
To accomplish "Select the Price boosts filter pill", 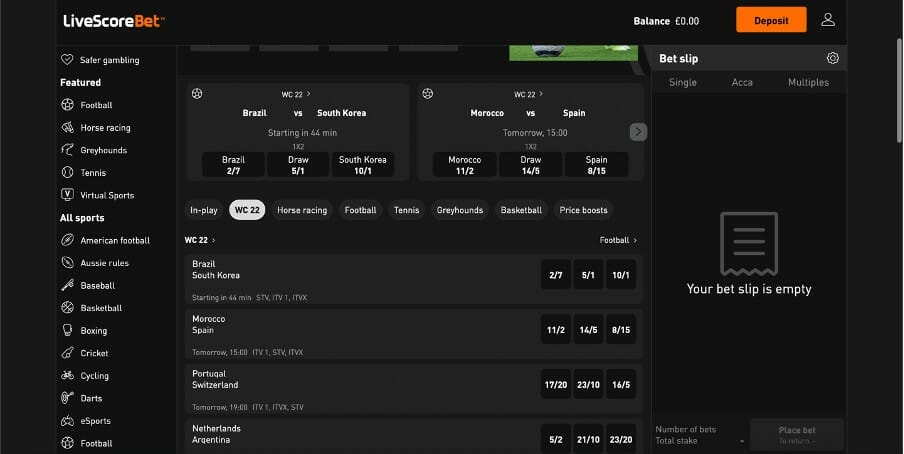I will pyautogui.click(x=583, y=210).
